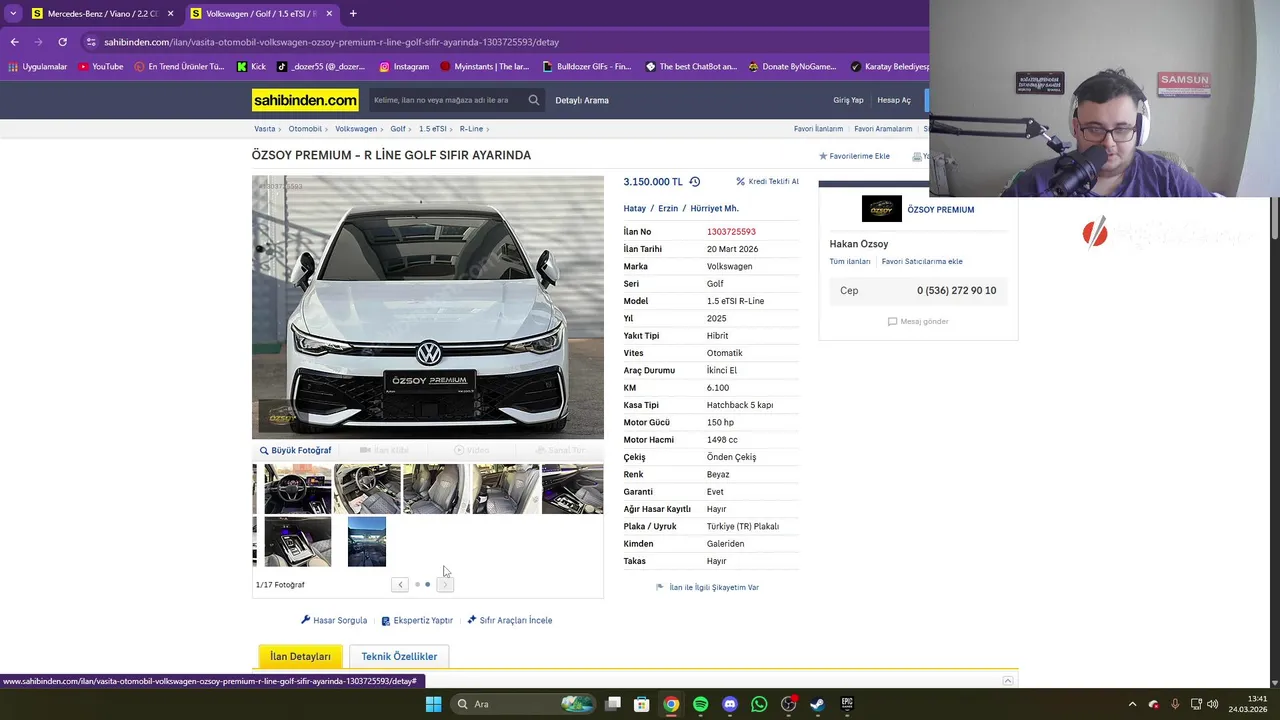Click the price history clock icon

[695, 182]
